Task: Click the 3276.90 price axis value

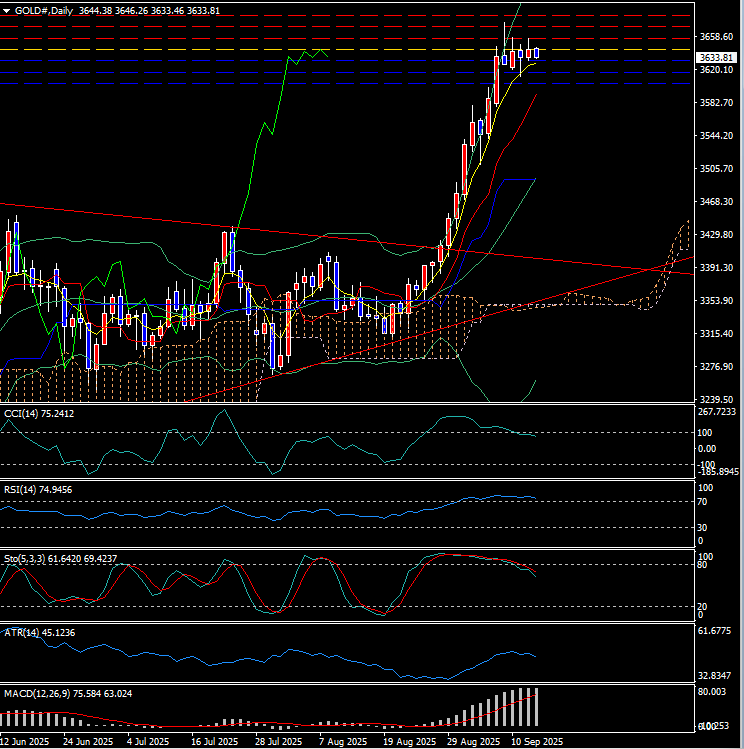Action: point(716,366)
